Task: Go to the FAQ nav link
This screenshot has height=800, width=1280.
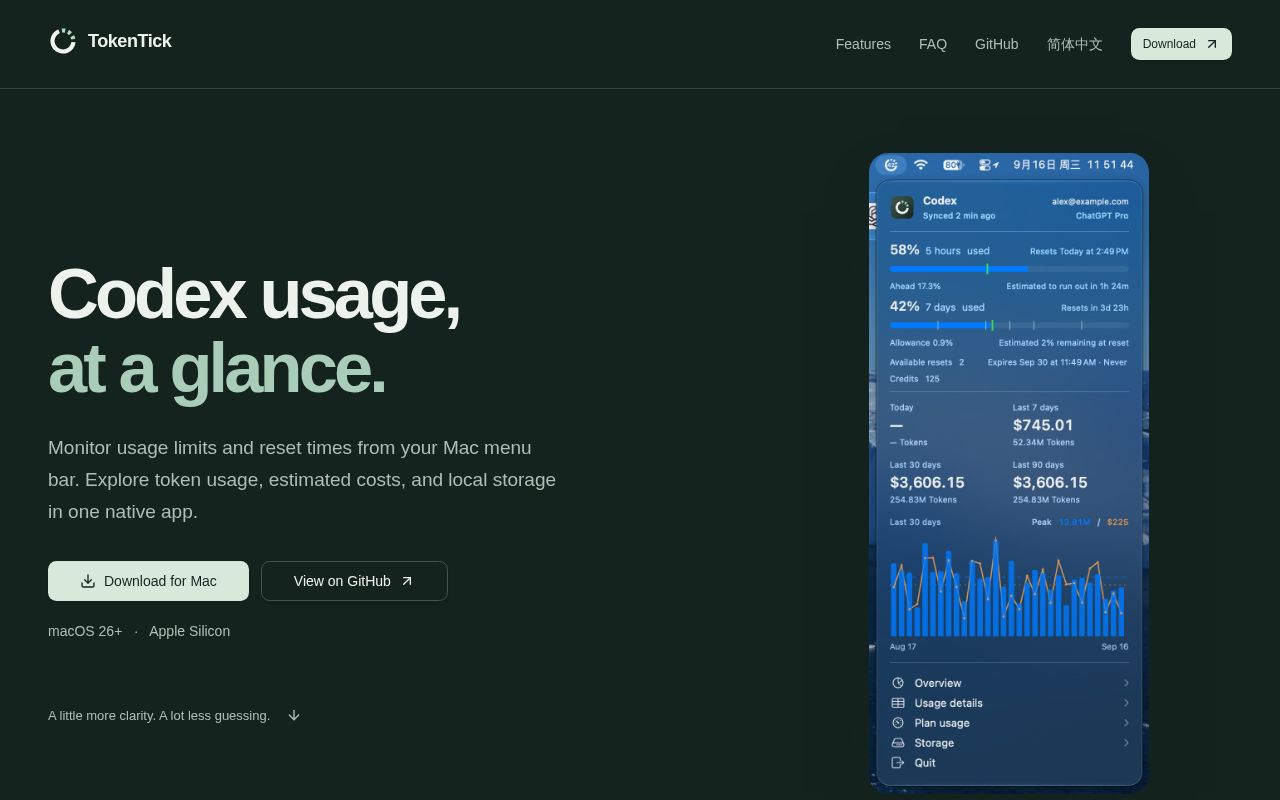Action: 933,44
